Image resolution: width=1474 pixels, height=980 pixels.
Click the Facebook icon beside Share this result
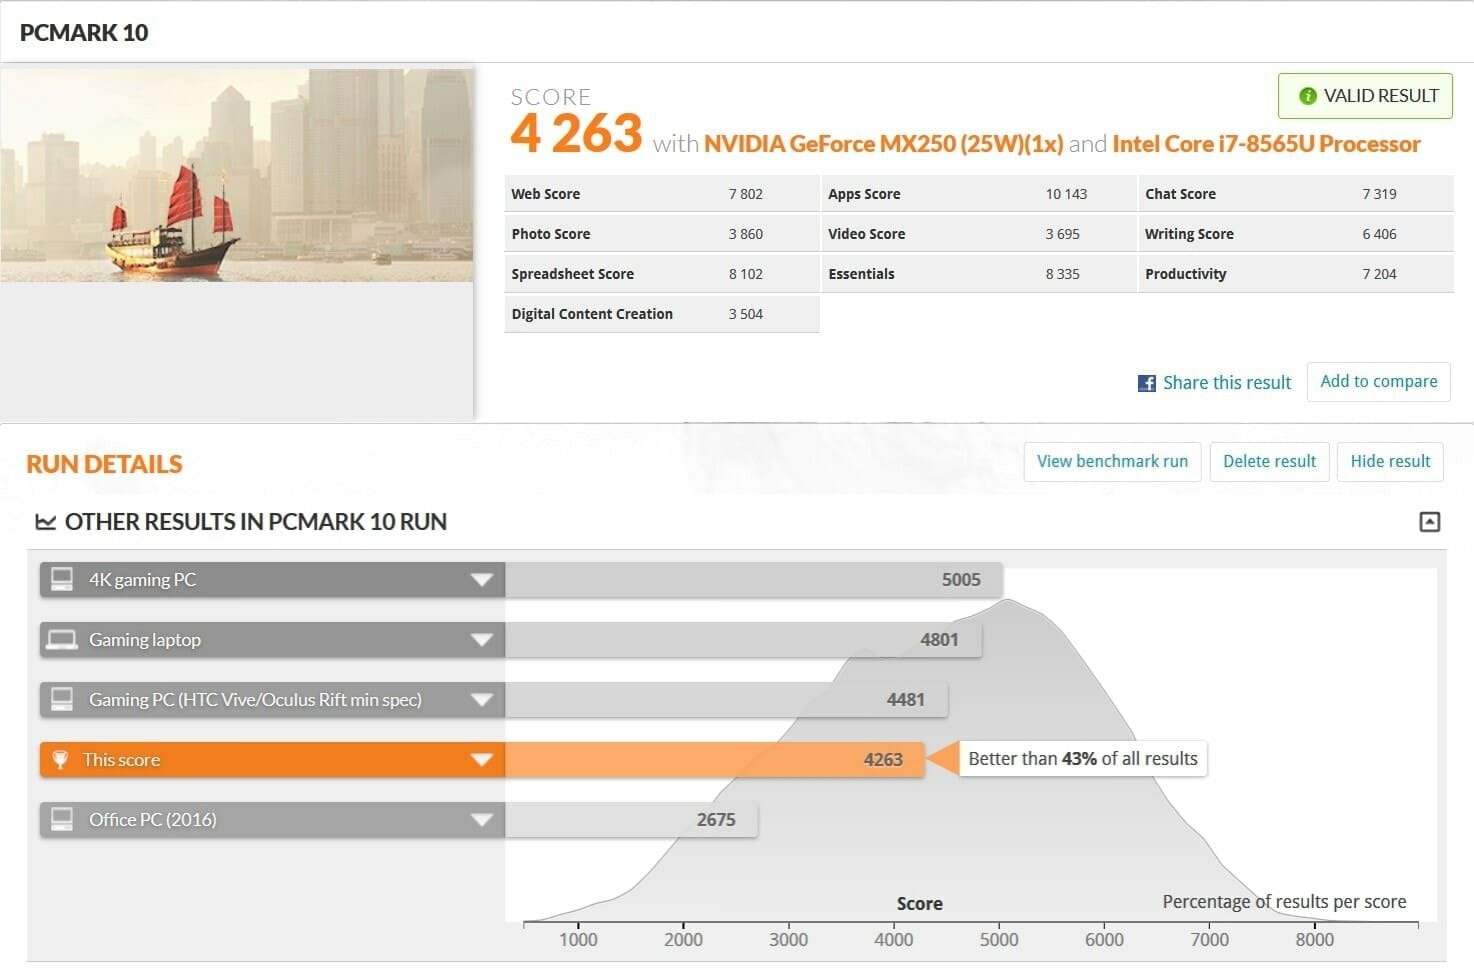(x=1147, y=383)
